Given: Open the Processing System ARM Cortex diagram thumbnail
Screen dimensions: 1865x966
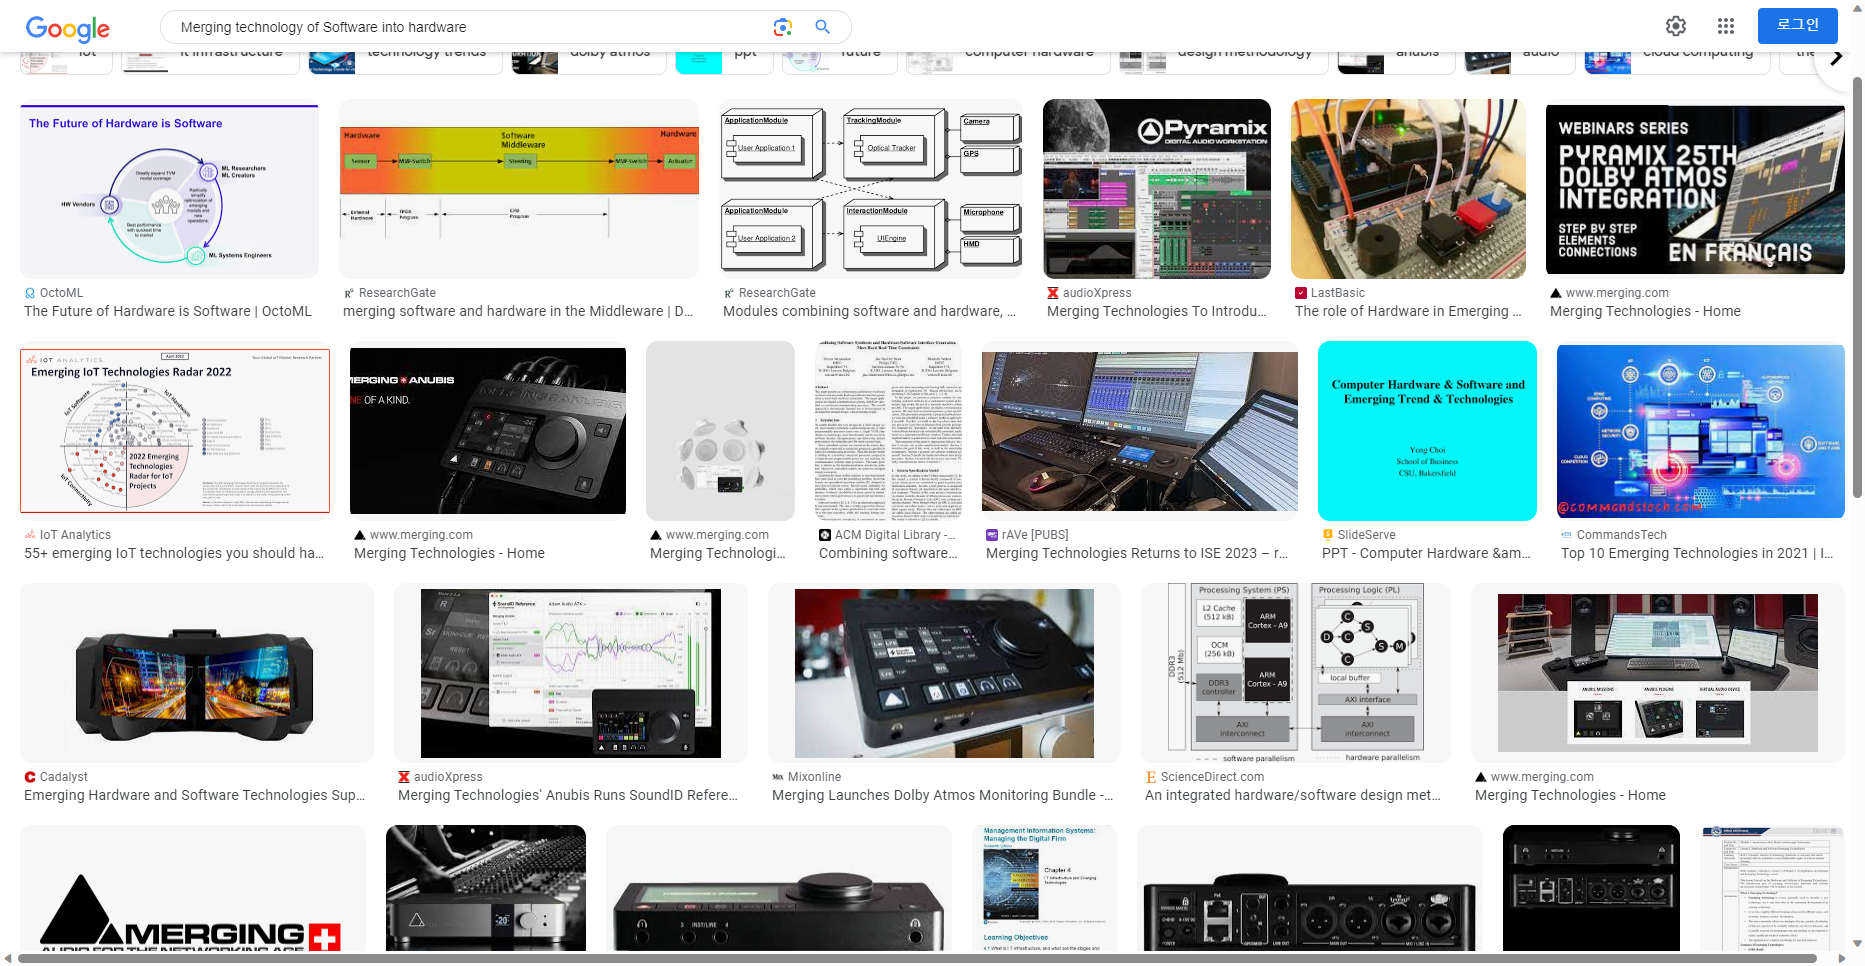Looking at the screenshot, I should pyautogui.click(x=1296, y=673).
